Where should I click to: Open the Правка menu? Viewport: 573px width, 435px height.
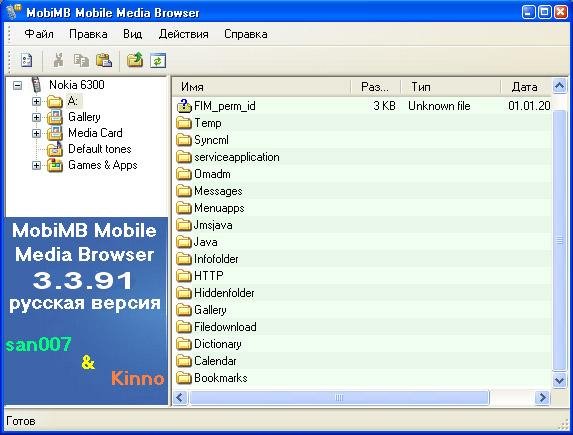pos(88,34)
